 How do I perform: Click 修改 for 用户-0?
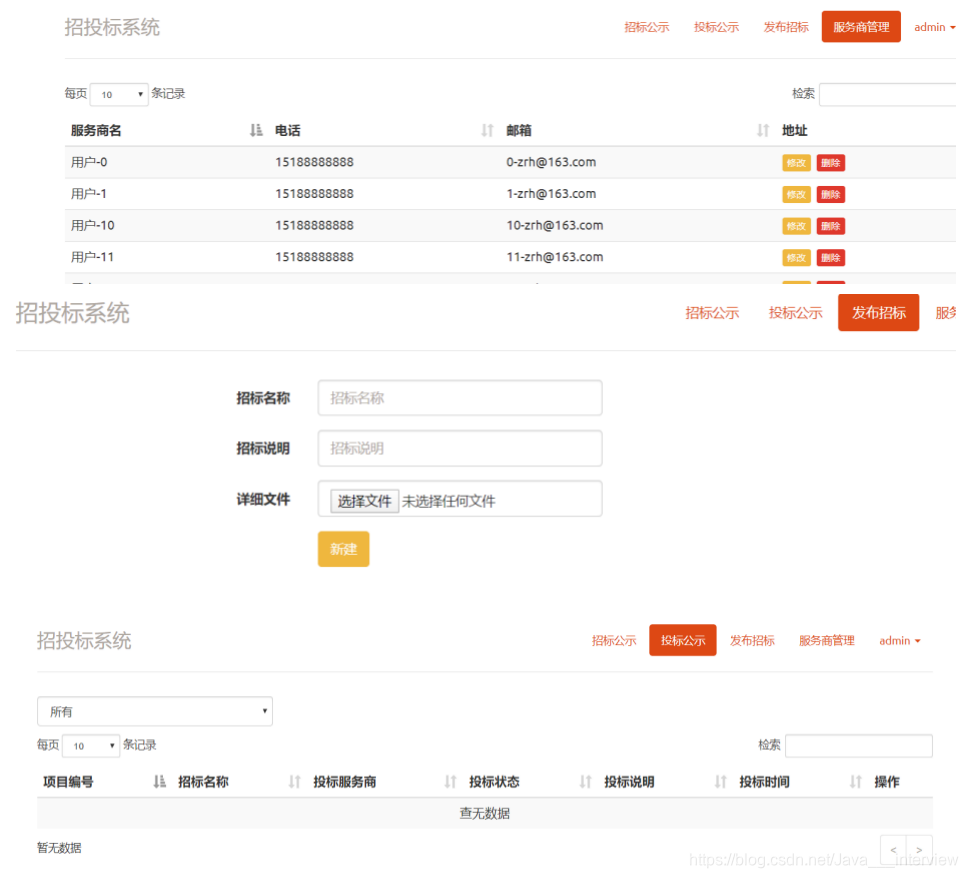click(796, 162)
